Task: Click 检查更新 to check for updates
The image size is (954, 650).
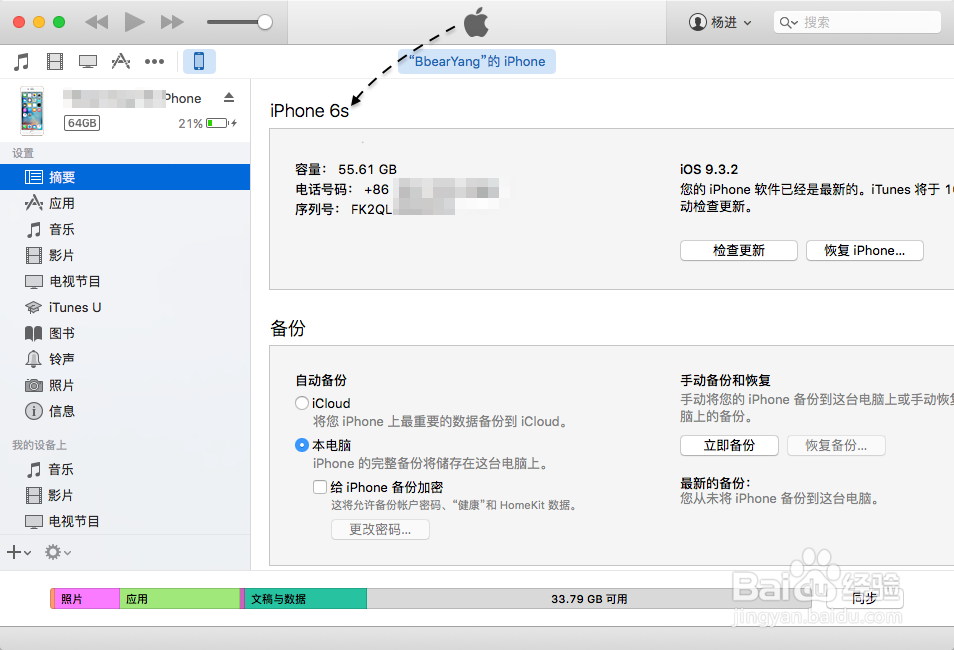Action: pyautogui.click(x=738, y=250)
